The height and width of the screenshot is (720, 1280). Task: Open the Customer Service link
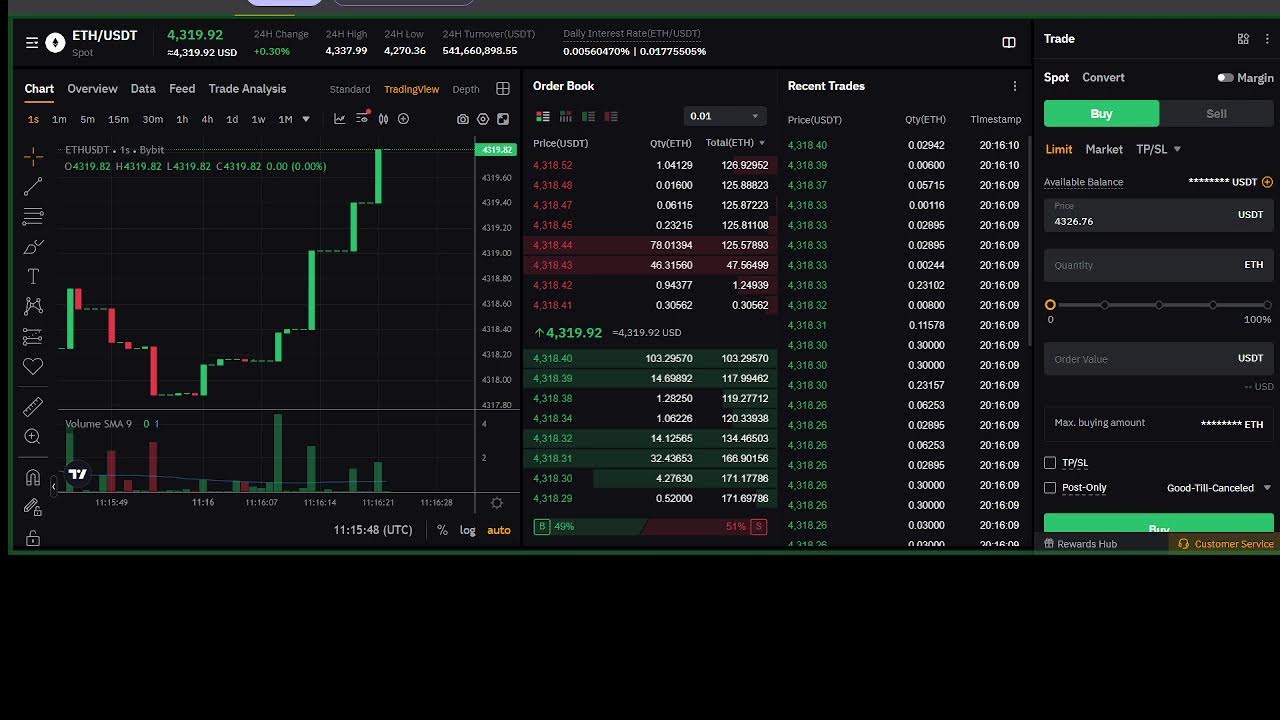coord(1226,544)
